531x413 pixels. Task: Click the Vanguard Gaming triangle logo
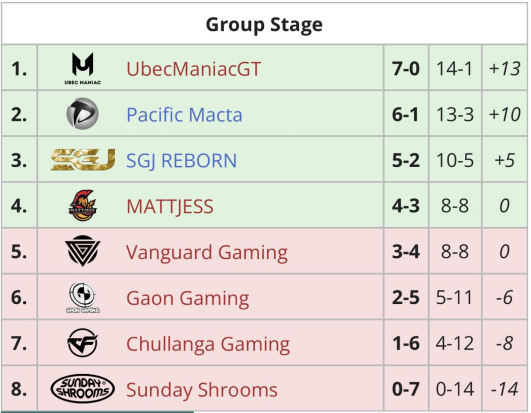tap(83, 251)
